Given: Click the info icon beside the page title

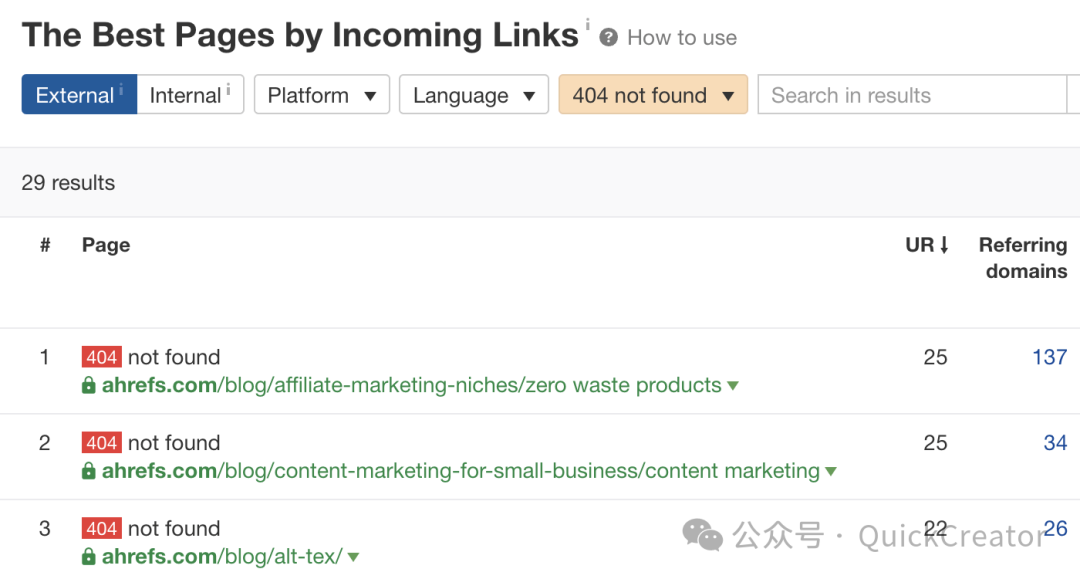Looking at the screenshot, I should [588, 25].
